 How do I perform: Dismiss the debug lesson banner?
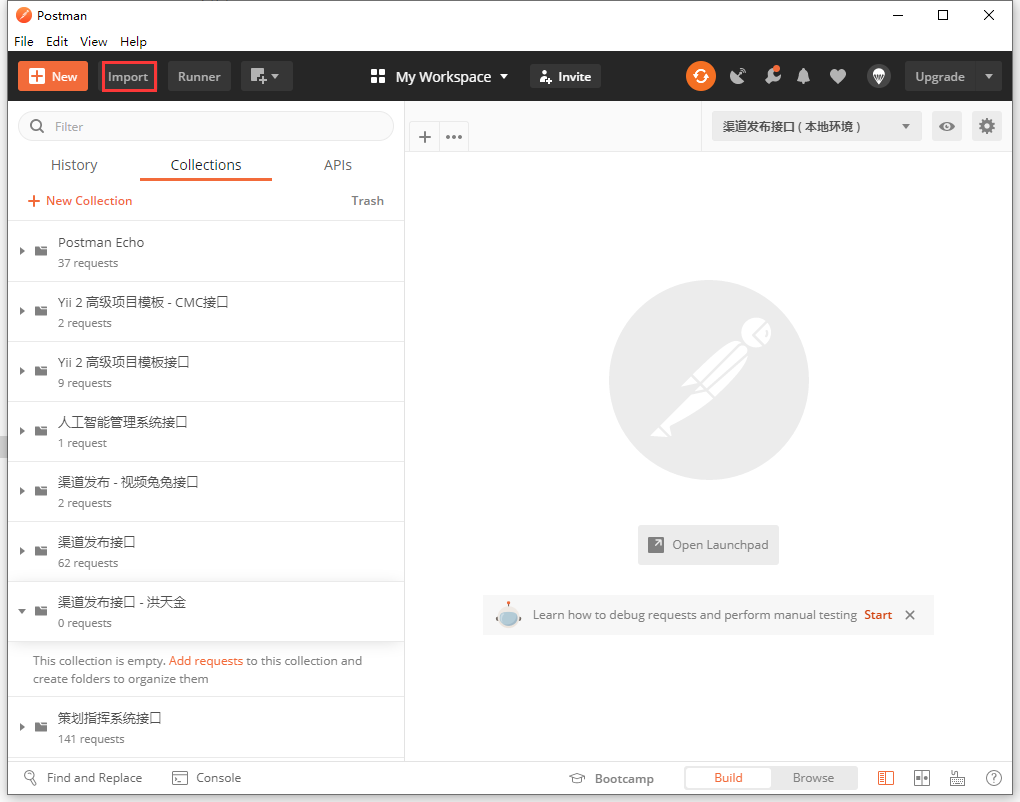910,615
